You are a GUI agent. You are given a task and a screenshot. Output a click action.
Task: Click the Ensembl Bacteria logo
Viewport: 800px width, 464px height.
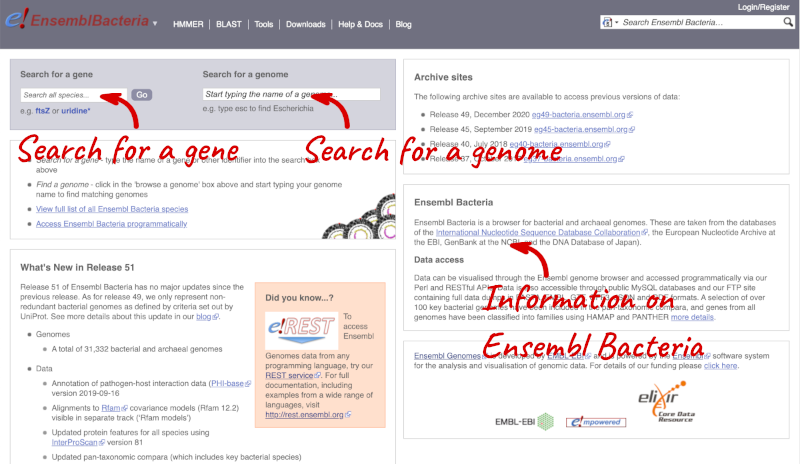[x=77, y=20]
